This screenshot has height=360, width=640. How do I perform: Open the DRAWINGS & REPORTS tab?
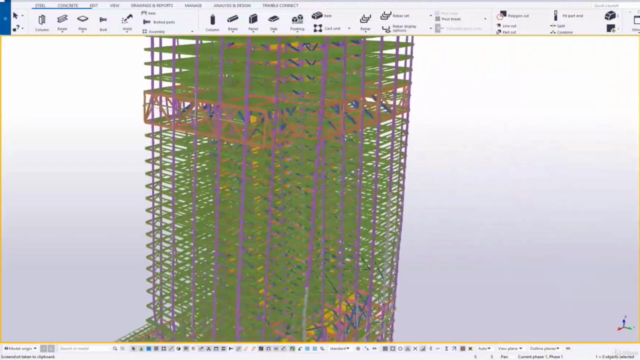pyautogui.click(x=152, y=5)
